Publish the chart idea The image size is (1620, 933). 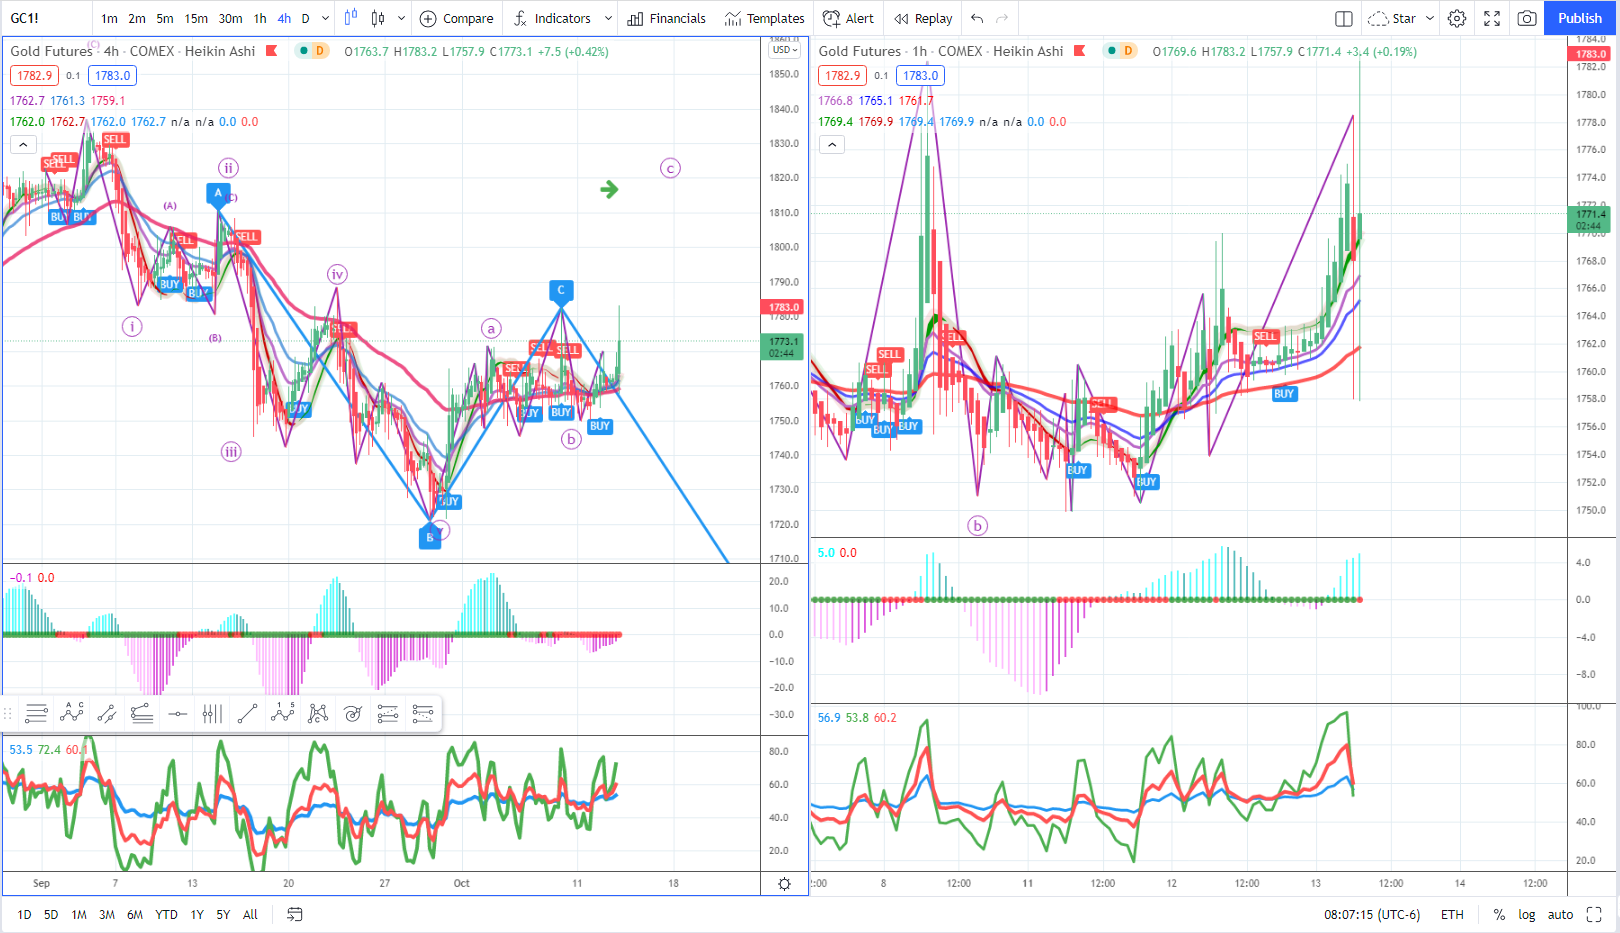click(x=1580, y=18)
